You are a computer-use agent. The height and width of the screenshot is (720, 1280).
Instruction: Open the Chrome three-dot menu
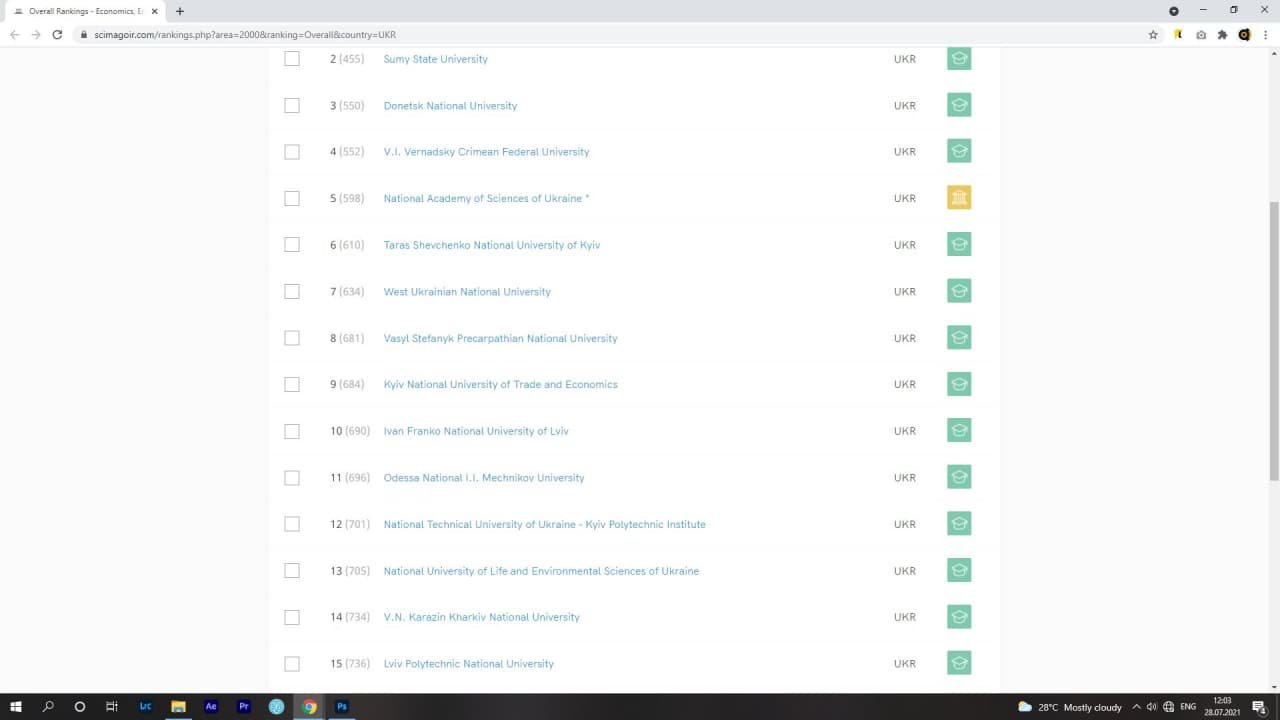tap(1266, 34)
